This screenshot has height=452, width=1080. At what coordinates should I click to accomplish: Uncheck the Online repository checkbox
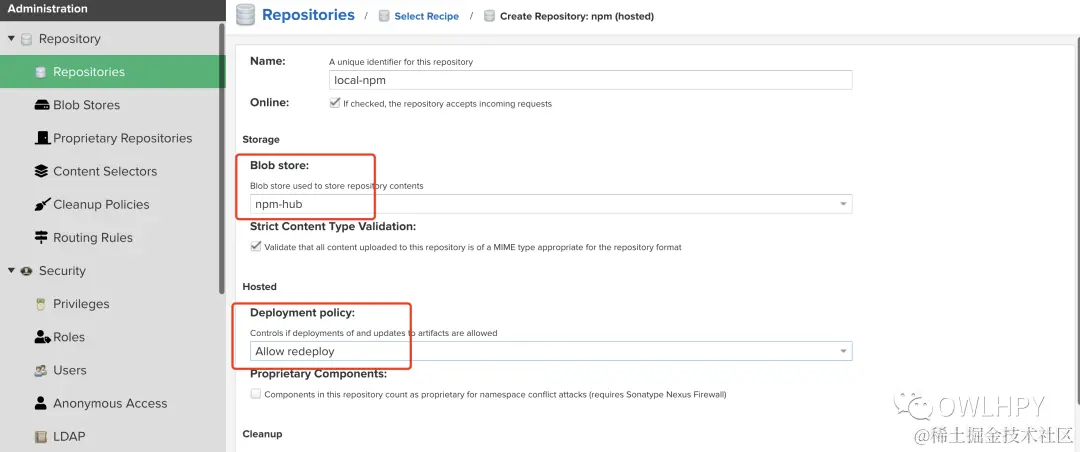point(334,103)
